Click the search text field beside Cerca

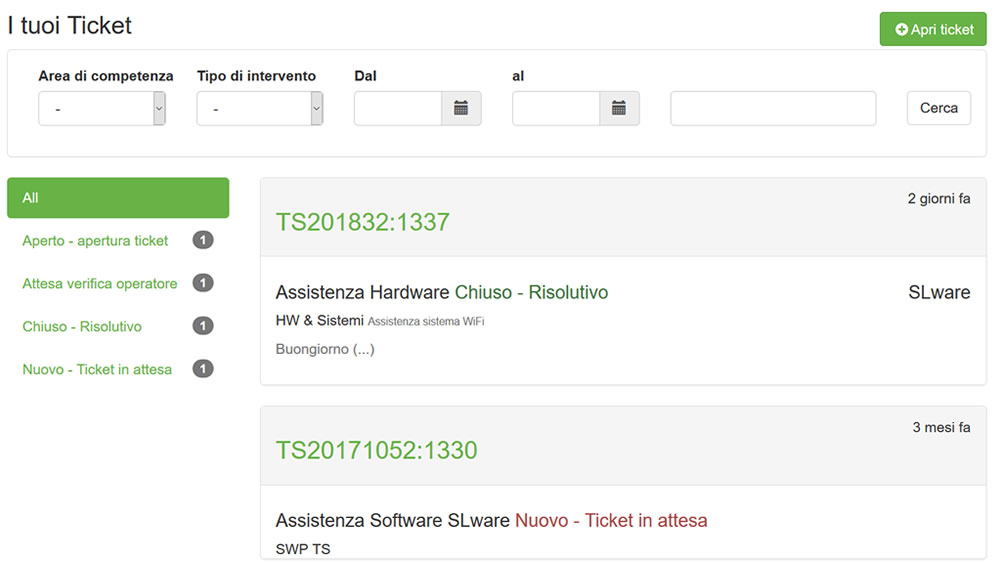[773, 108]
